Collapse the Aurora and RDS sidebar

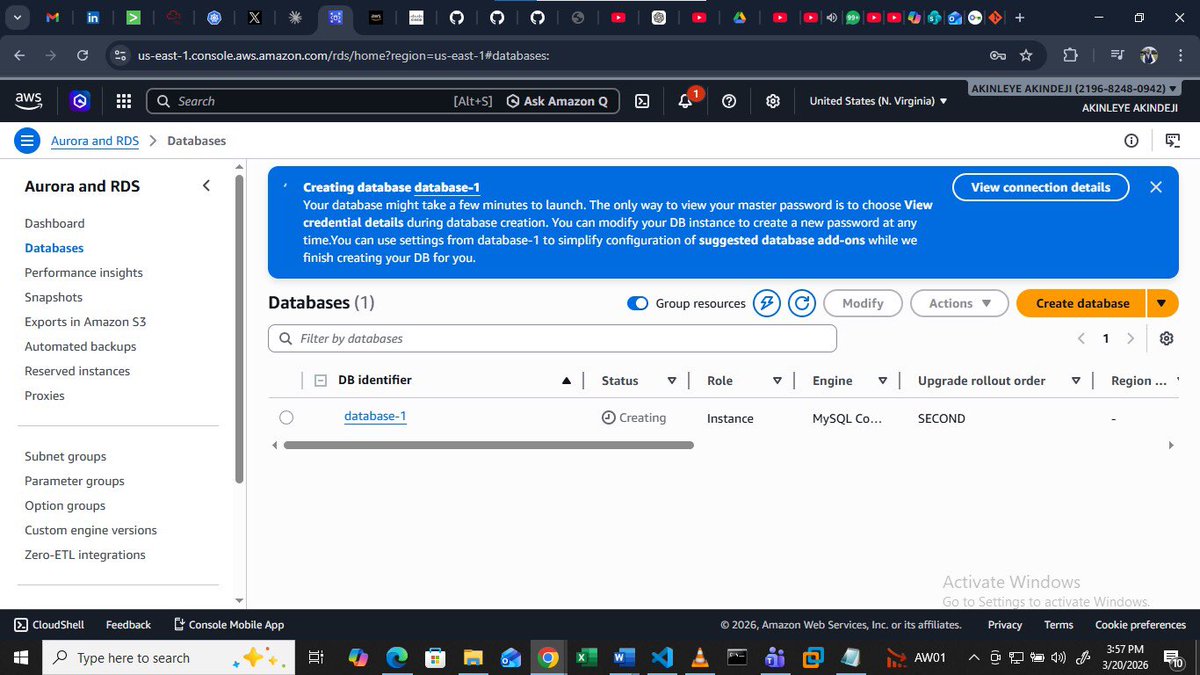pyautogui.click(x=206, y=186)
